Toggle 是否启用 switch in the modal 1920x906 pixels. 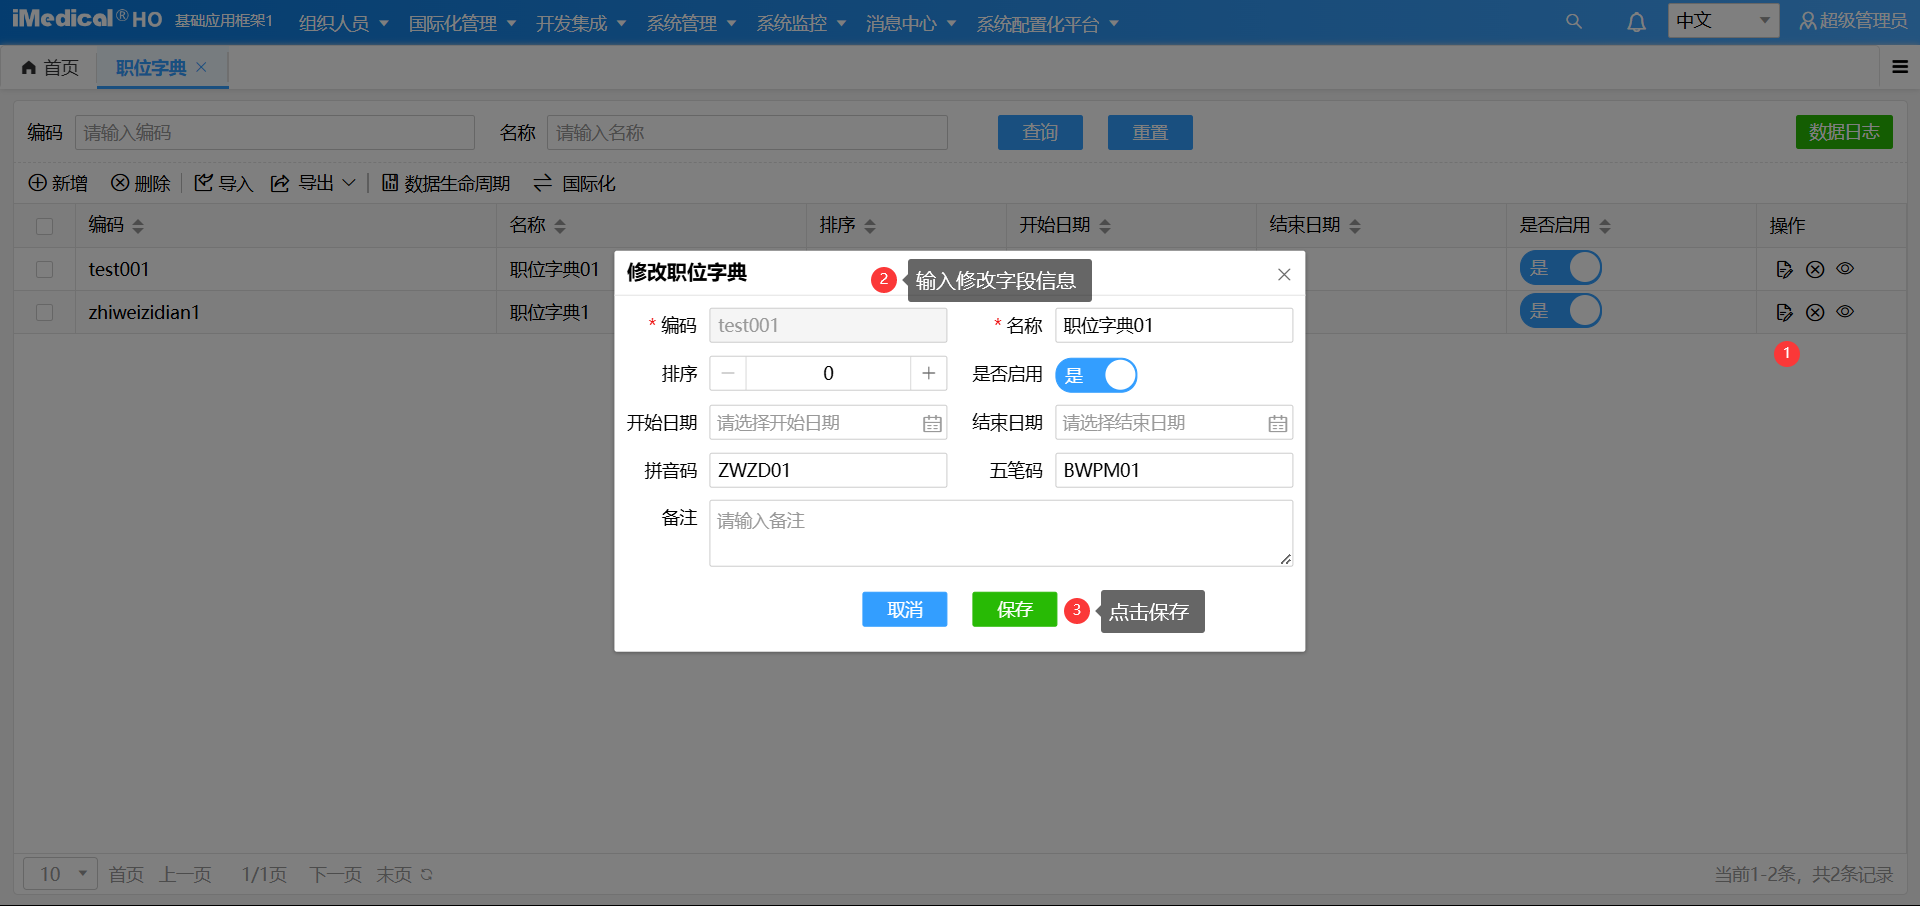click(1096, 374)
